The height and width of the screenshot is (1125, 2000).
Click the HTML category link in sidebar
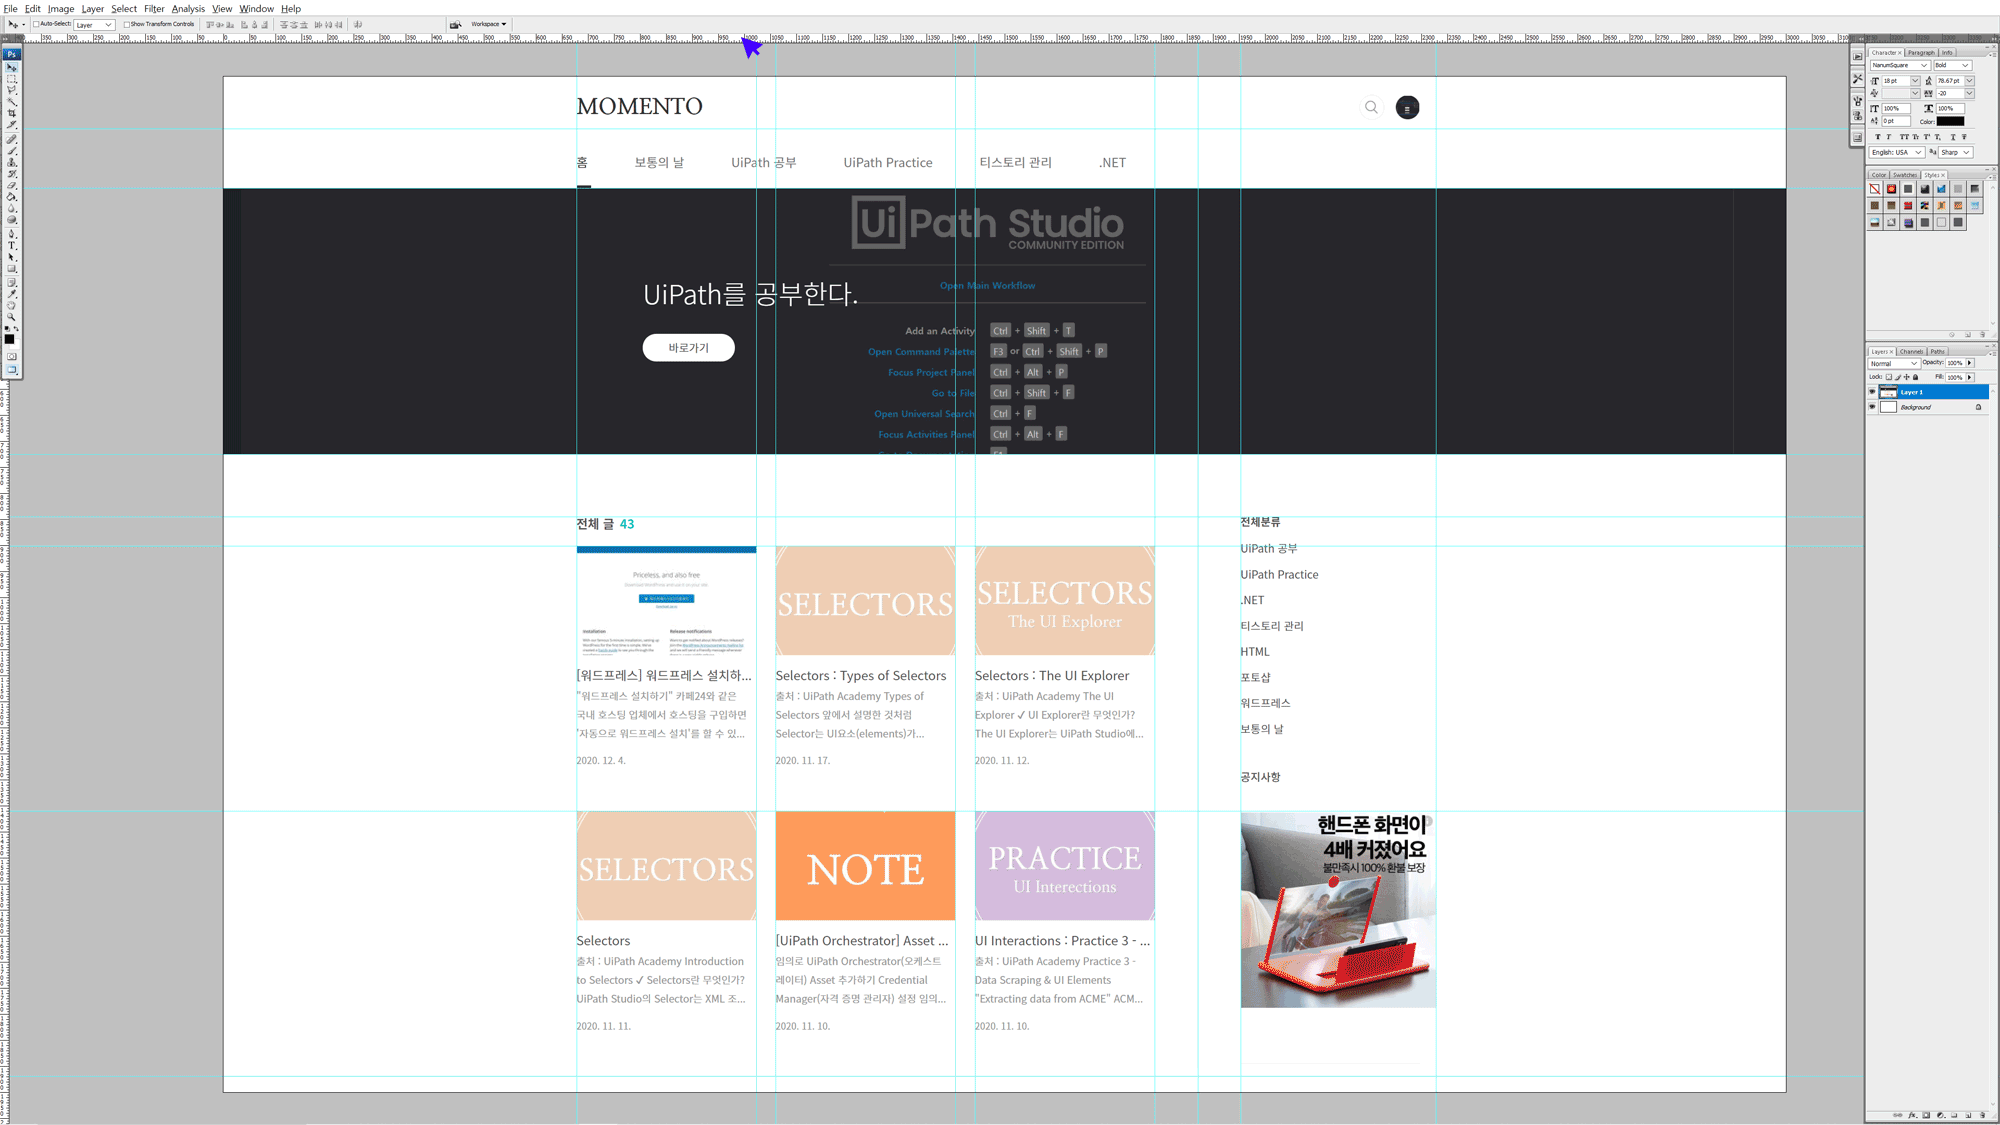(x=1254, y=651)
